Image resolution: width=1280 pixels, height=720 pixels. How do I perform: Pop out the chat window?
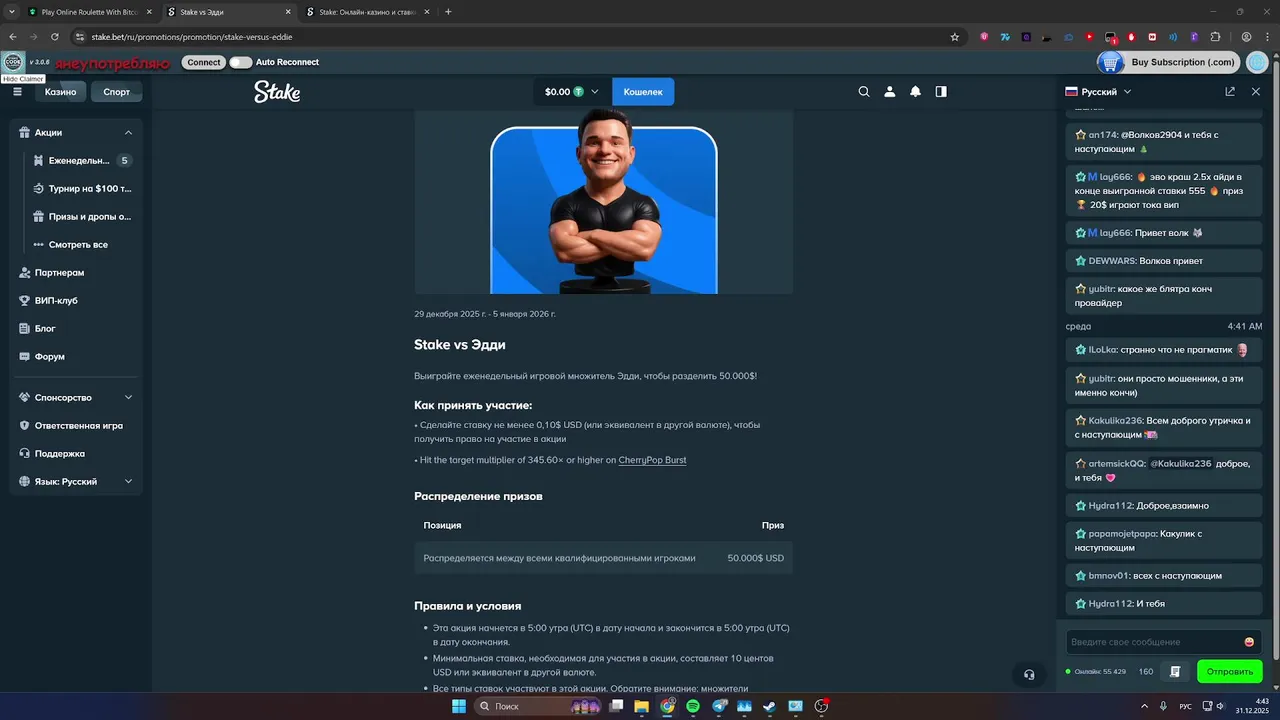click(x=1230, y=91)
